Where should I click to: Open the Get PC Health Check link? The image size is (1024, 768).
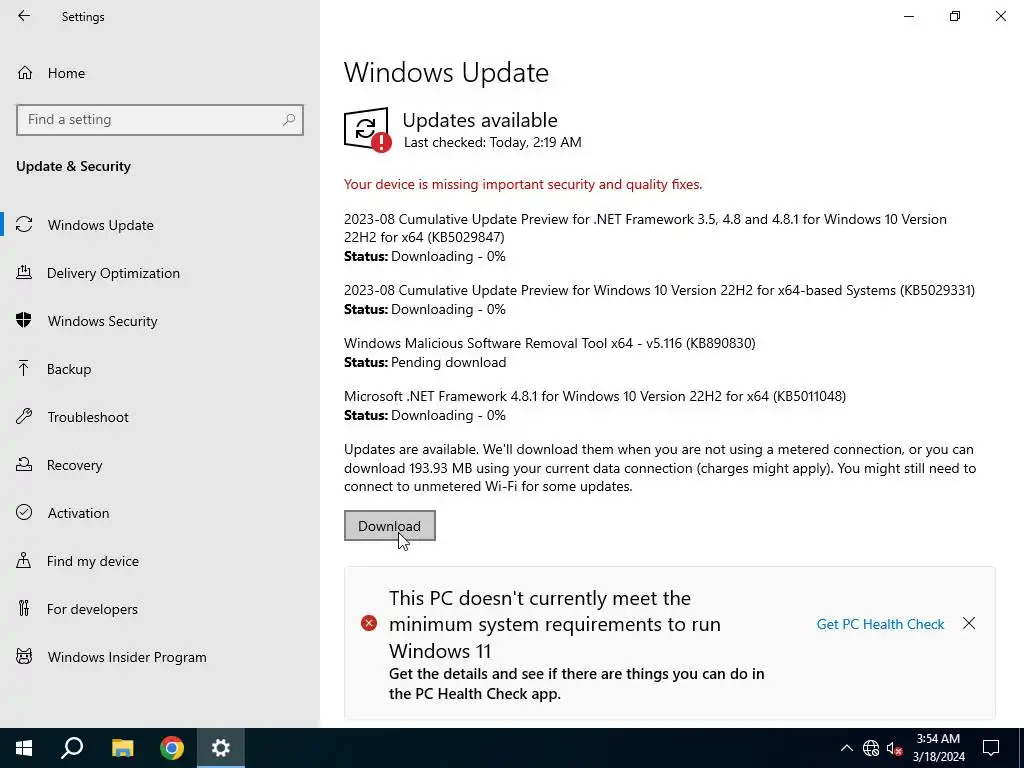[880, 624]
